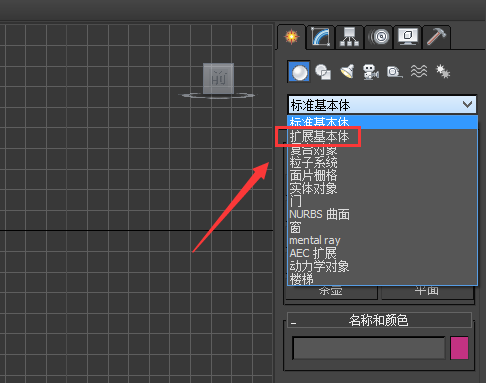Select the Systems gears icon
The image size is (486, 383).
(x=443, y=71)
